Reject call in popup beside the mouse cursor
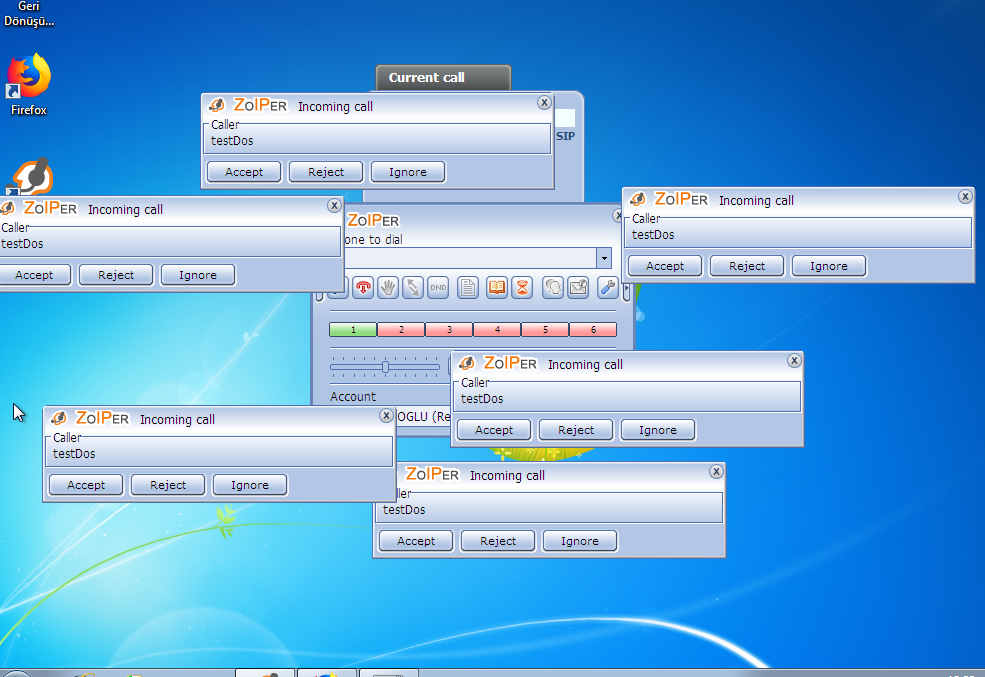The image size is (985, 677). (168, 485)
